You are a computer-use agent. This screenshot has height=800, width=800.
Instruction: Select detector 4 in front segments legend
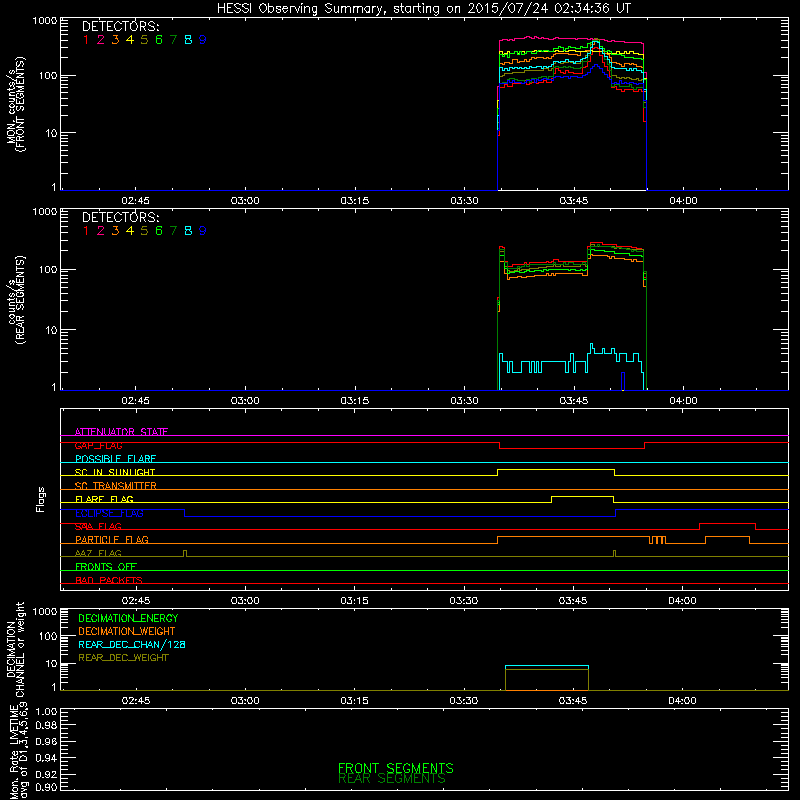pos(130,40)
